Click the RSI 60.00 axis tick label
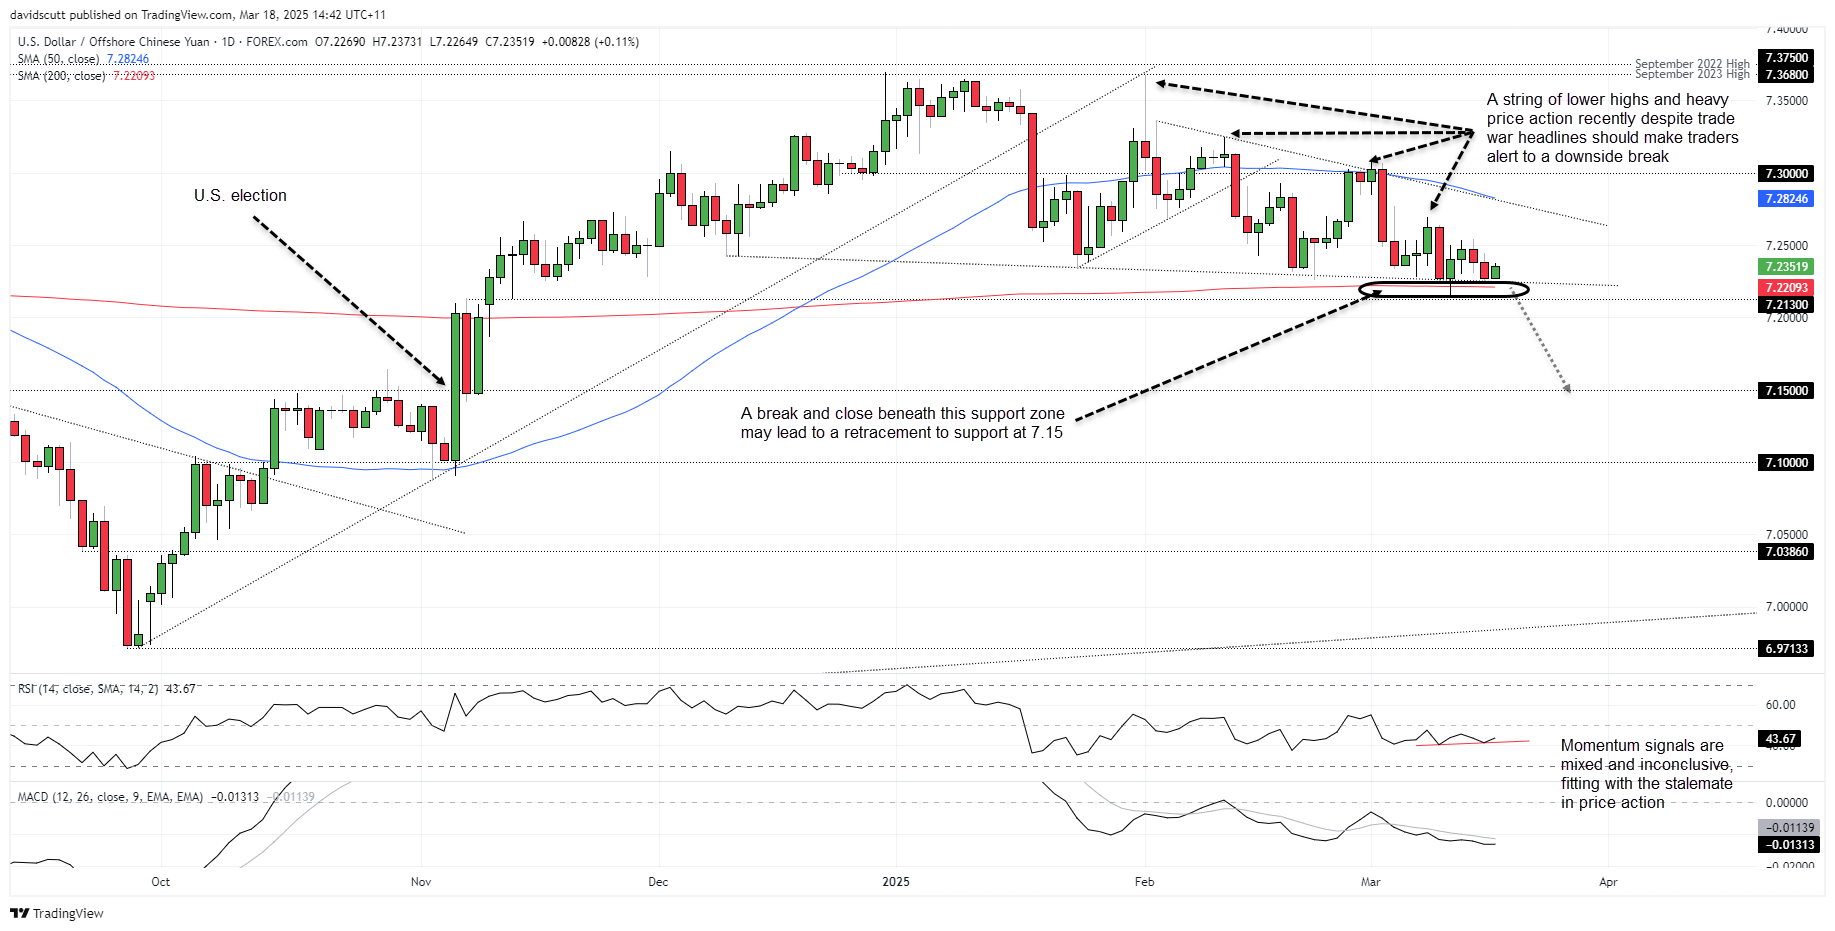The width and height of the screenshot is (1835, 931). 1780,705
